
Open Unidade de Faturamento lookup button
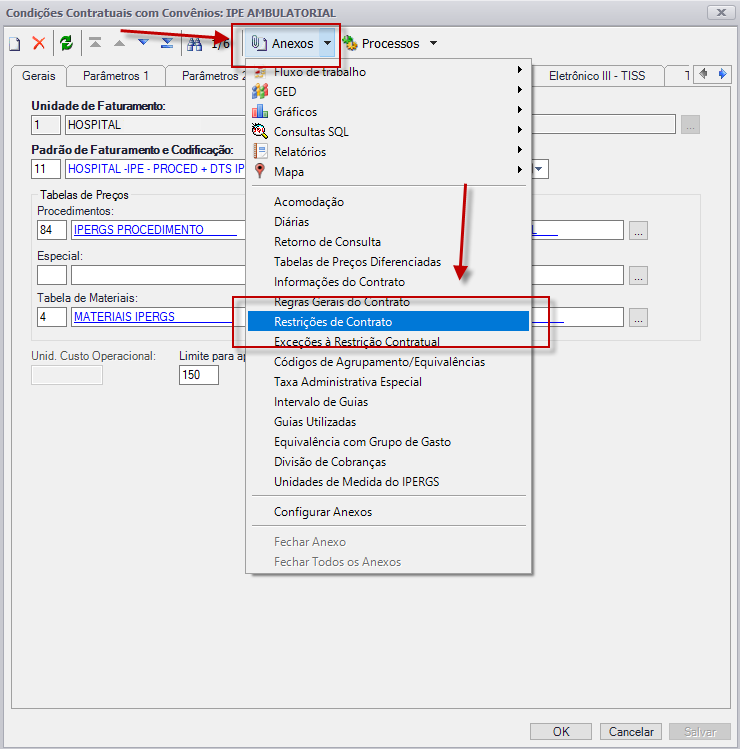[x=690, y=125]
